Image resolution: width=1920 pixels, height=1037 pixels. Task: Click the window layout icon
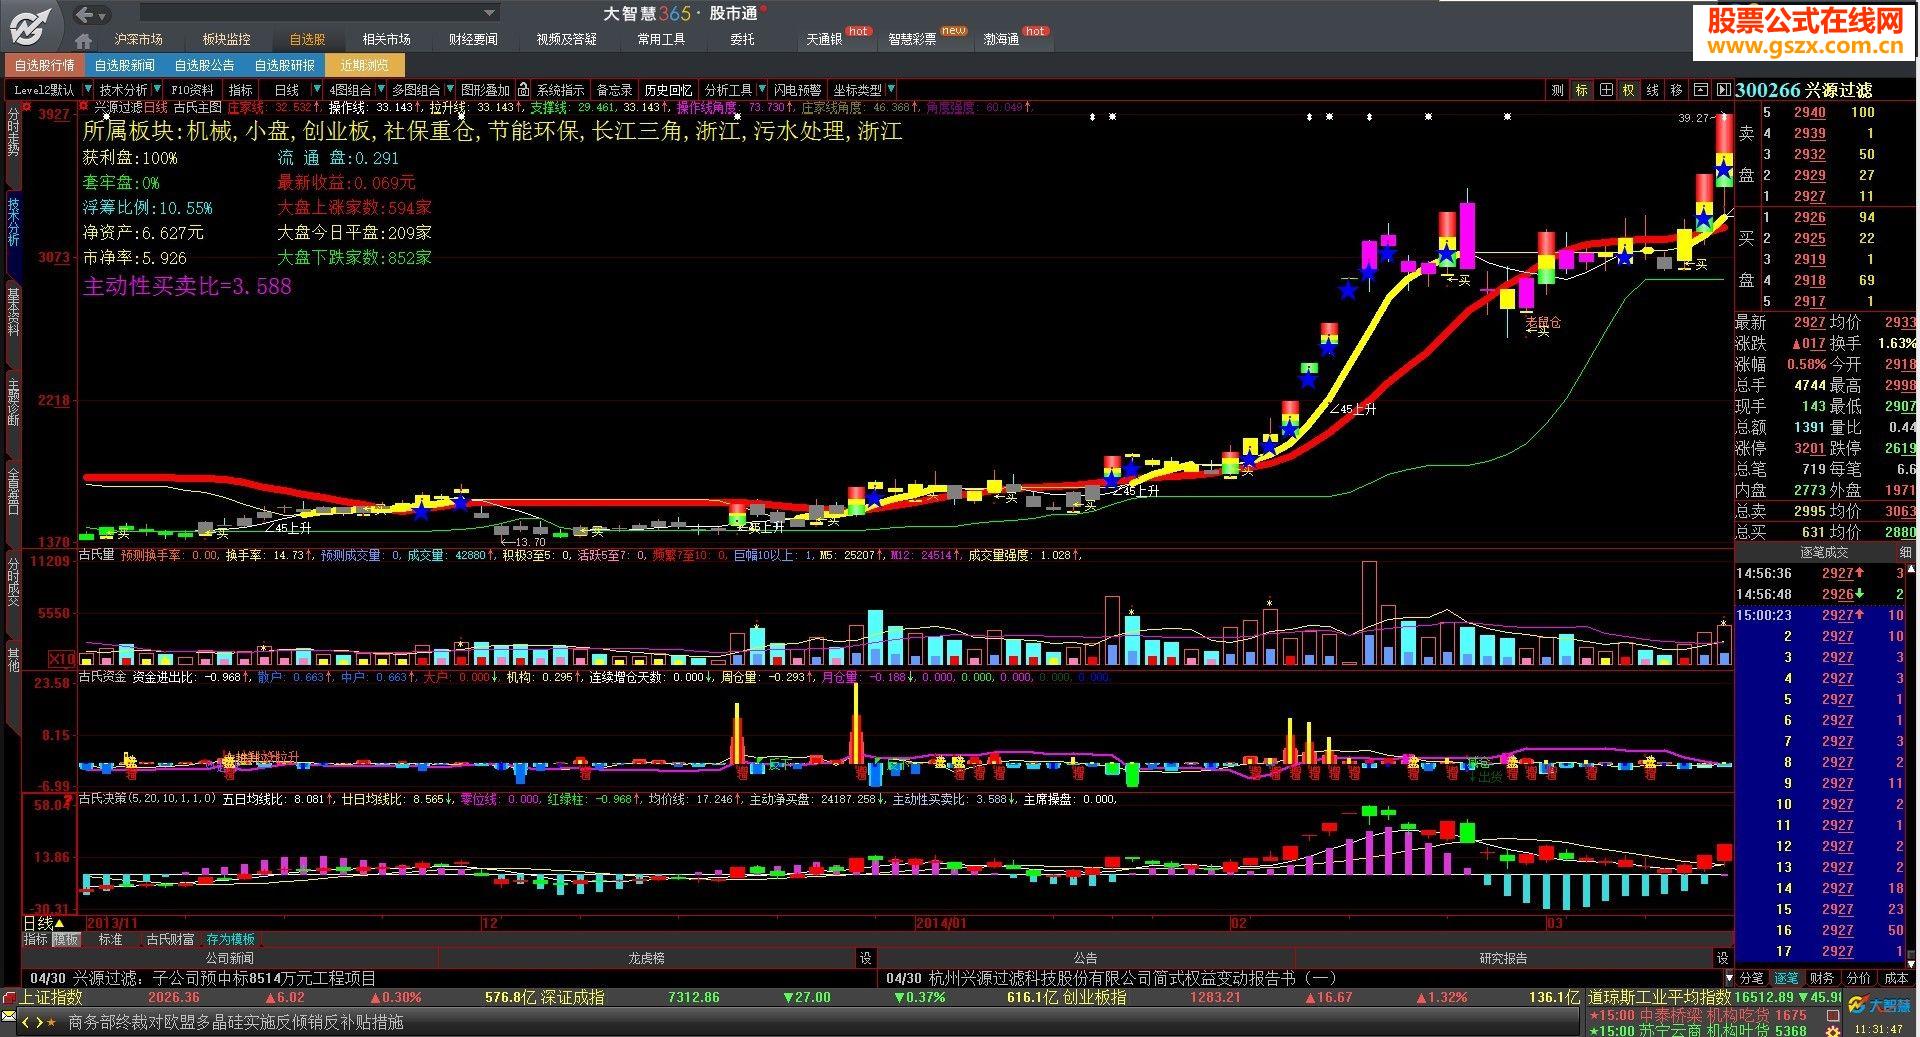coord(1700,90)
